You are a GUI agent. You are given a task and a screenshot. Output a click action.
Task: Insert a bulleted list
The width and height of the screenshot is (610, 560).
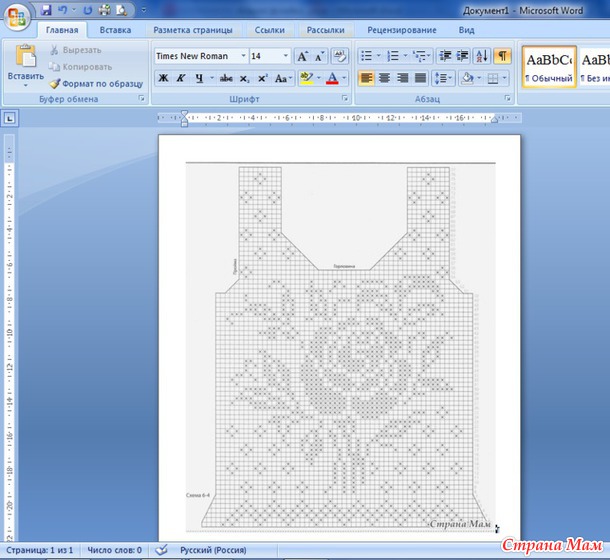(366, 56)
